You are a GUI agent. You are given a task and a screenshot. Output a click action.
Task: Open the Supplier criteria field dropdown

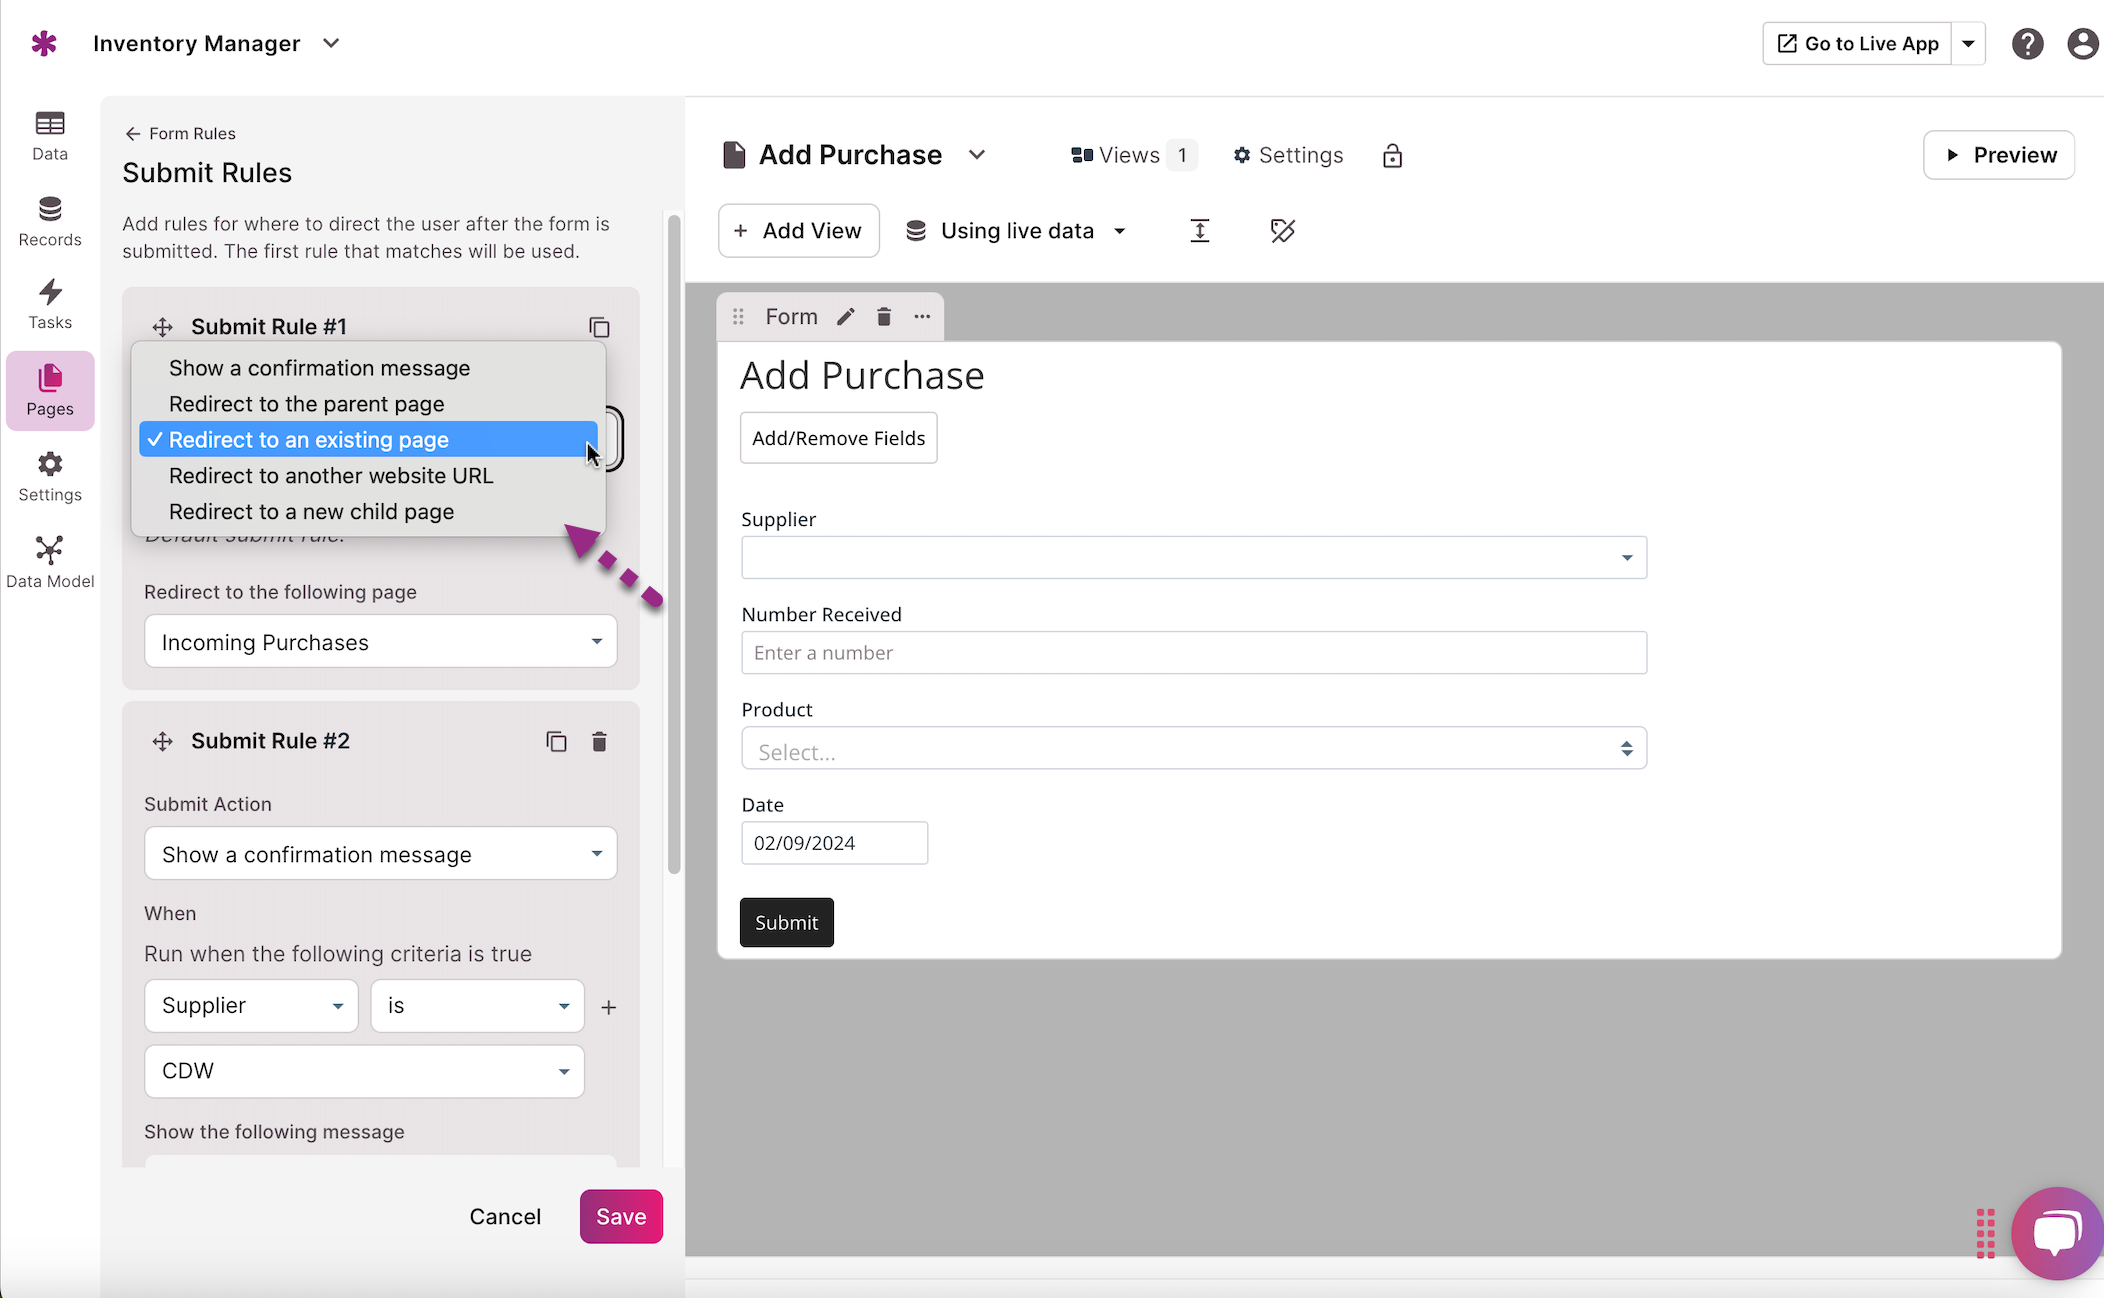tap(251, 1006)
